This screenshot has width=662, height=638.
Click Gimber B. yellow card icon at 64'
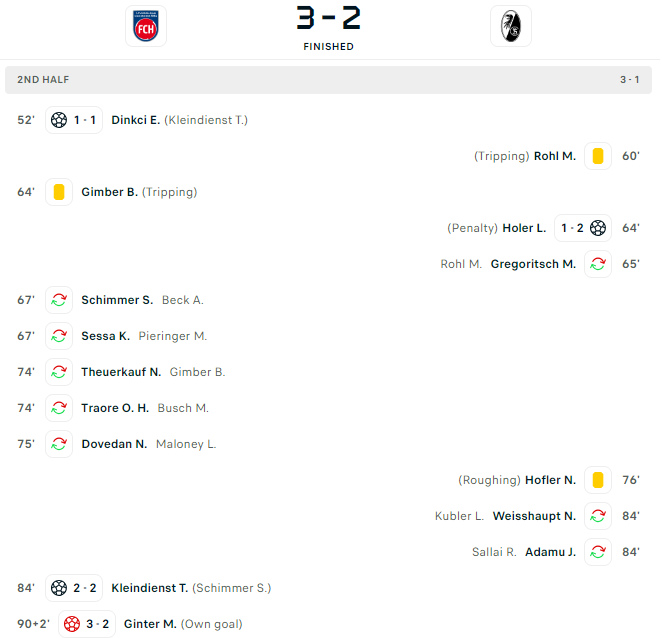(x=59, y=192)
